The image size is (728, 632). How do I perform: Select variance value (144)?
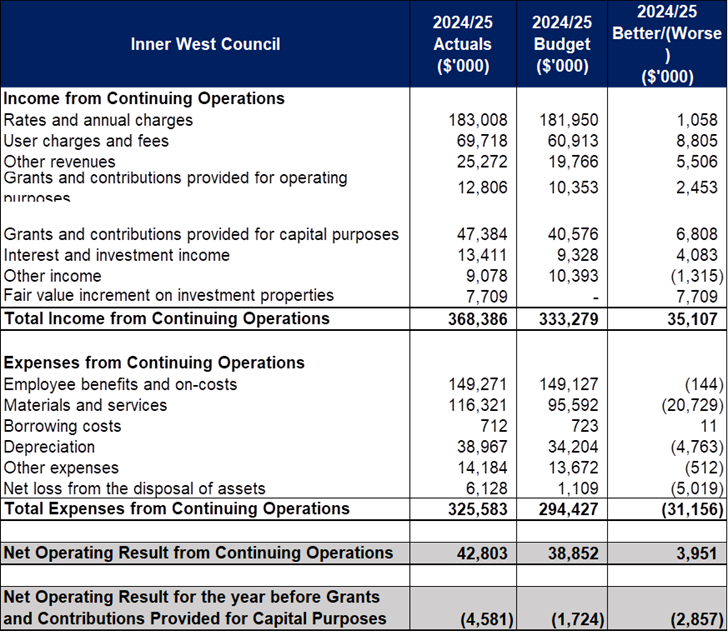(704, 384)
